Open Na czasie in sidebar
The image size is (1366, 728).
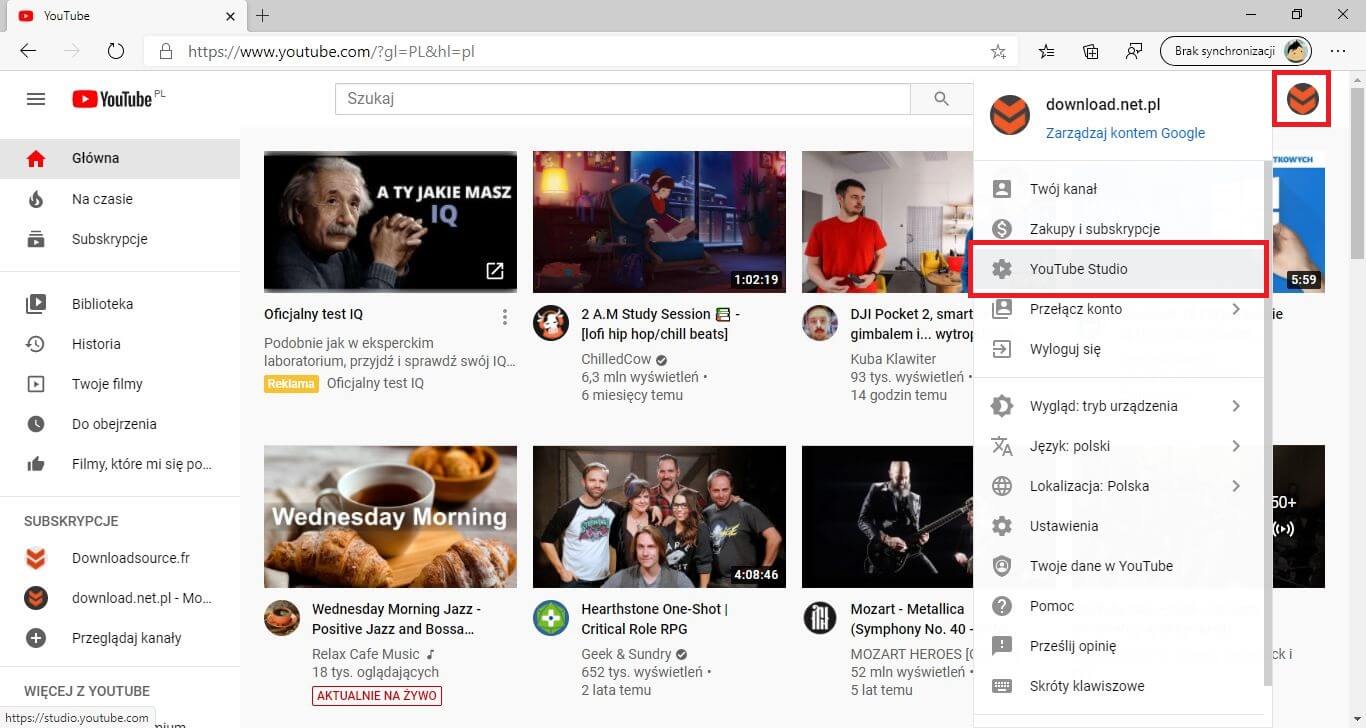tap(120, 199)
